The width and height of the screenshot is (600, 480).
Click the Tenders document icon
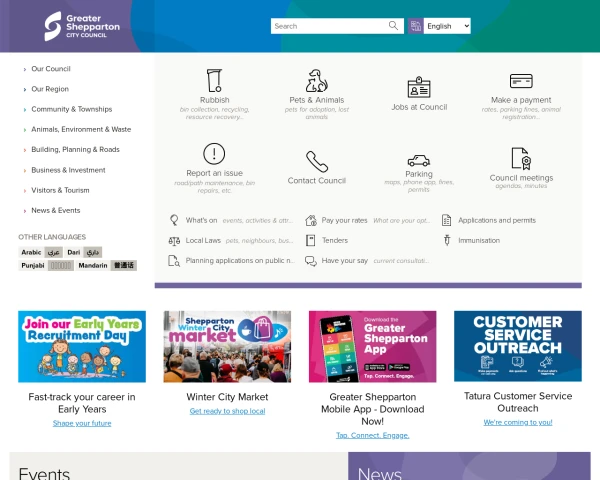tap(310, 240)
